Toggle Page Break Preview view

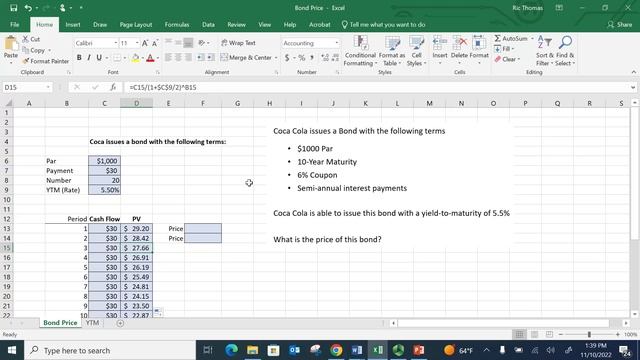(x=549, y=334)
